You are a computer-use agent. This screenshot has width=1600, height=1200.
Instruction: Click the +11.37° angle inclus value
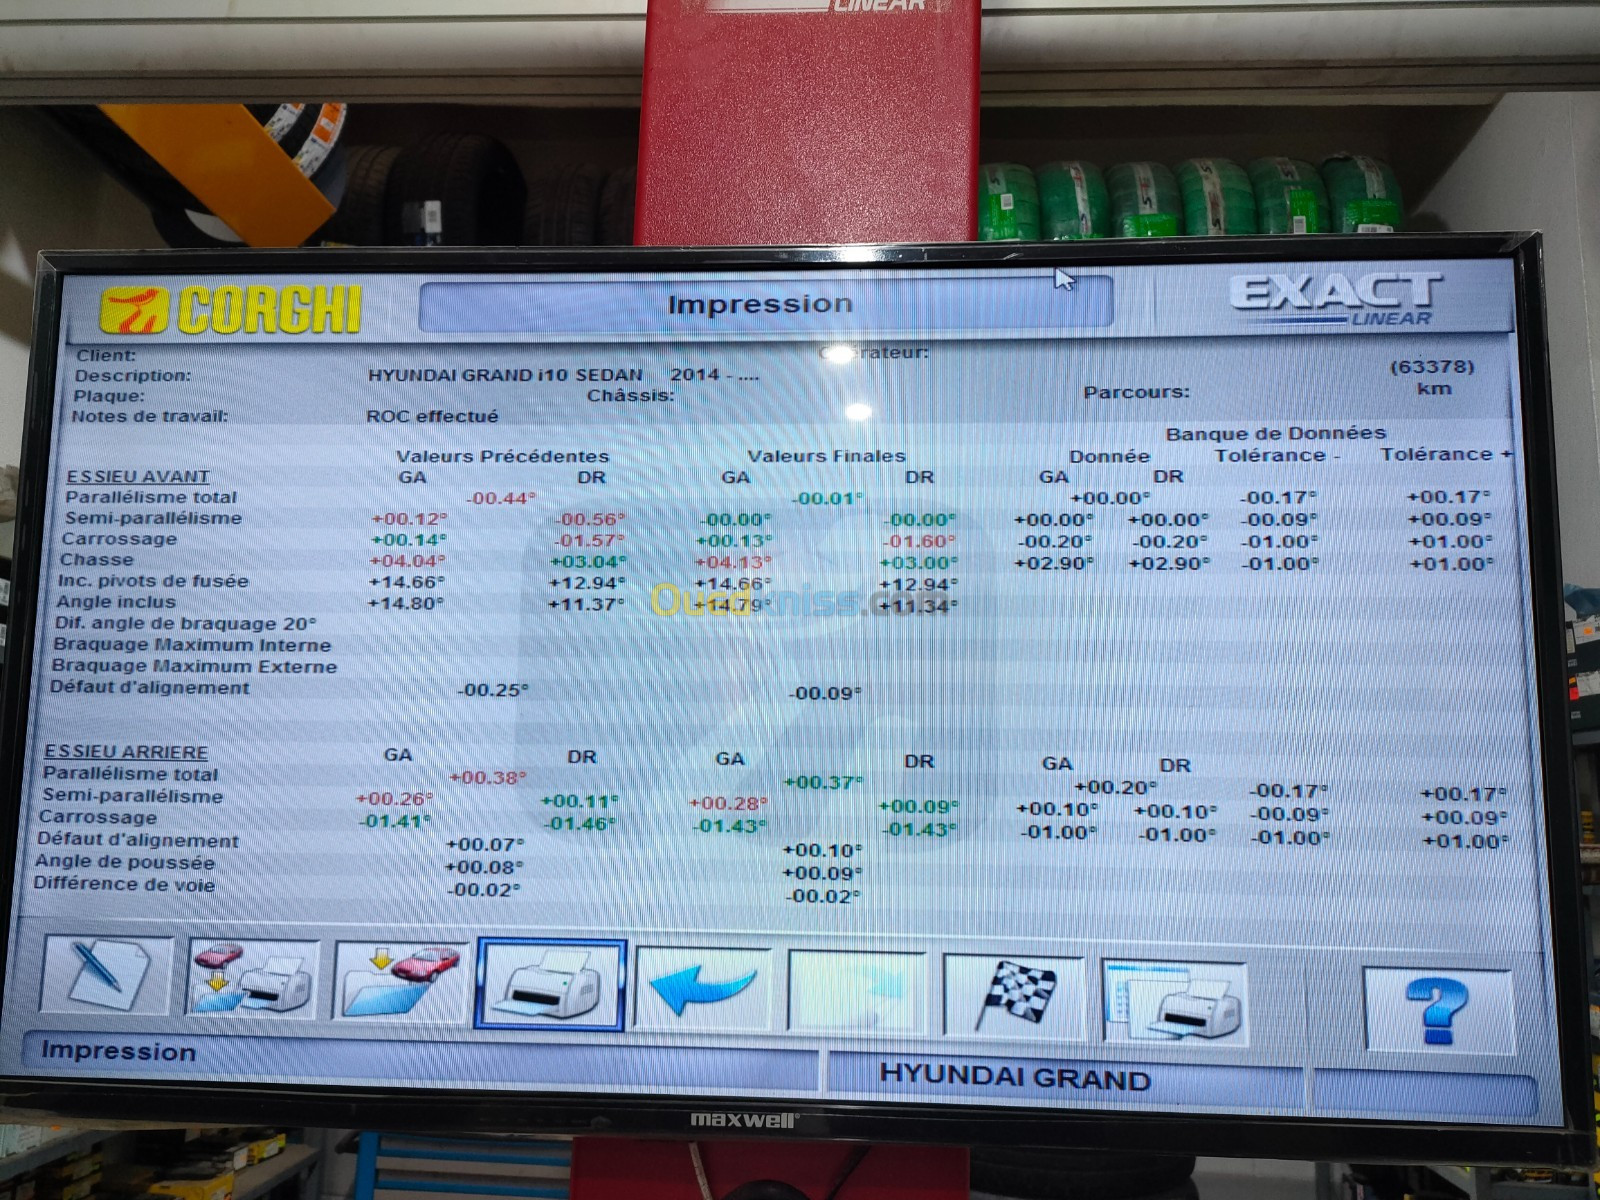586,604
